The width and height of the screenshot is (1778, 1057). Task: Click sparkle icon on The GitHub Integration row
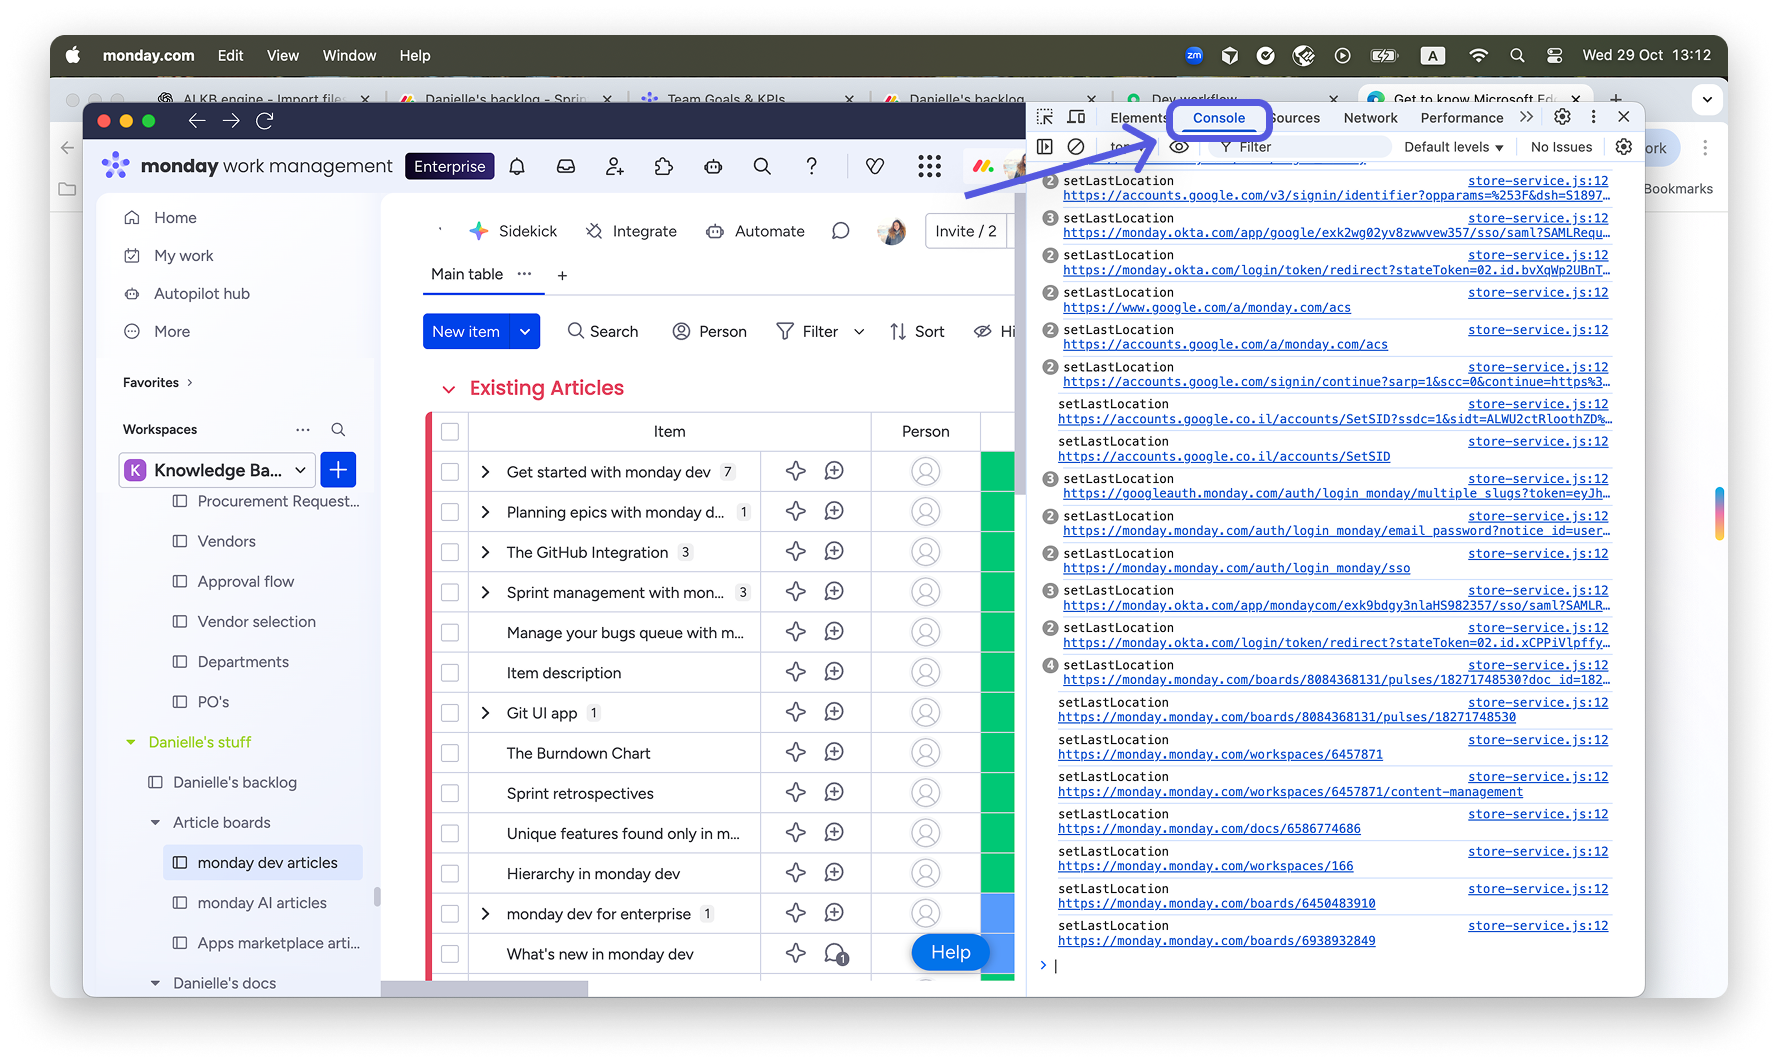[796, 551]
